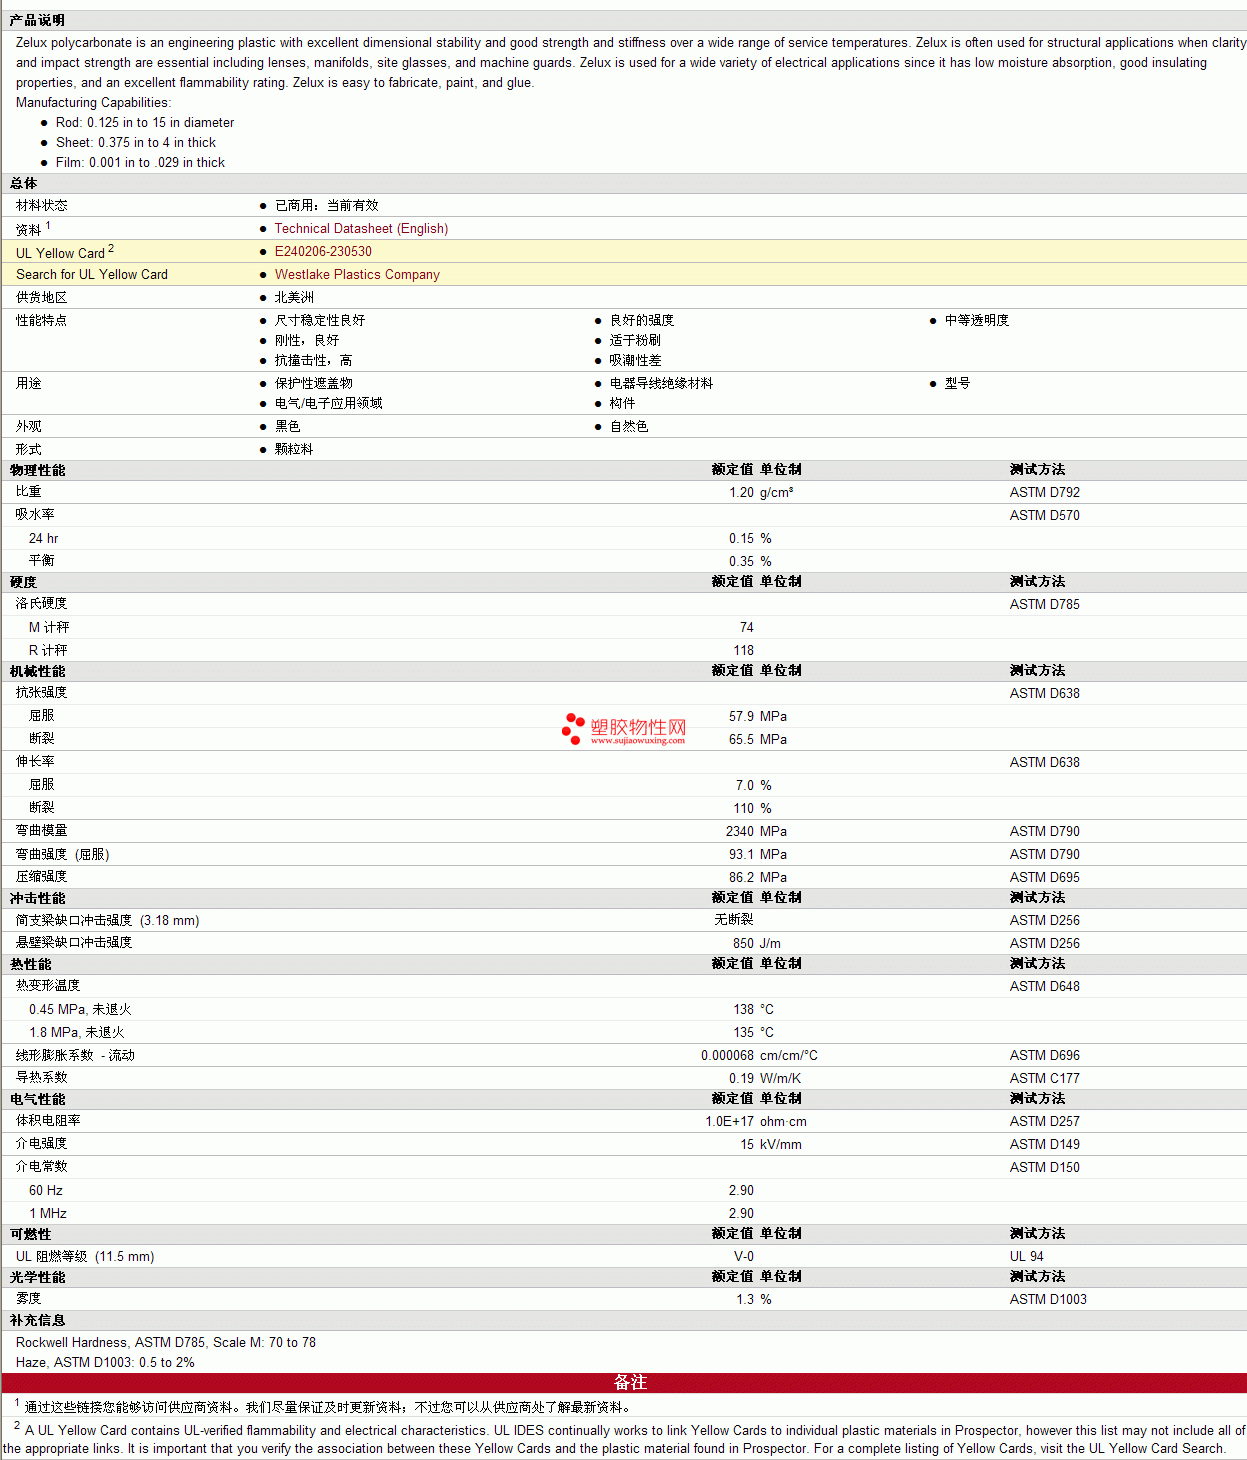Click ASTM D150 test method

tap(1044, 1167)
